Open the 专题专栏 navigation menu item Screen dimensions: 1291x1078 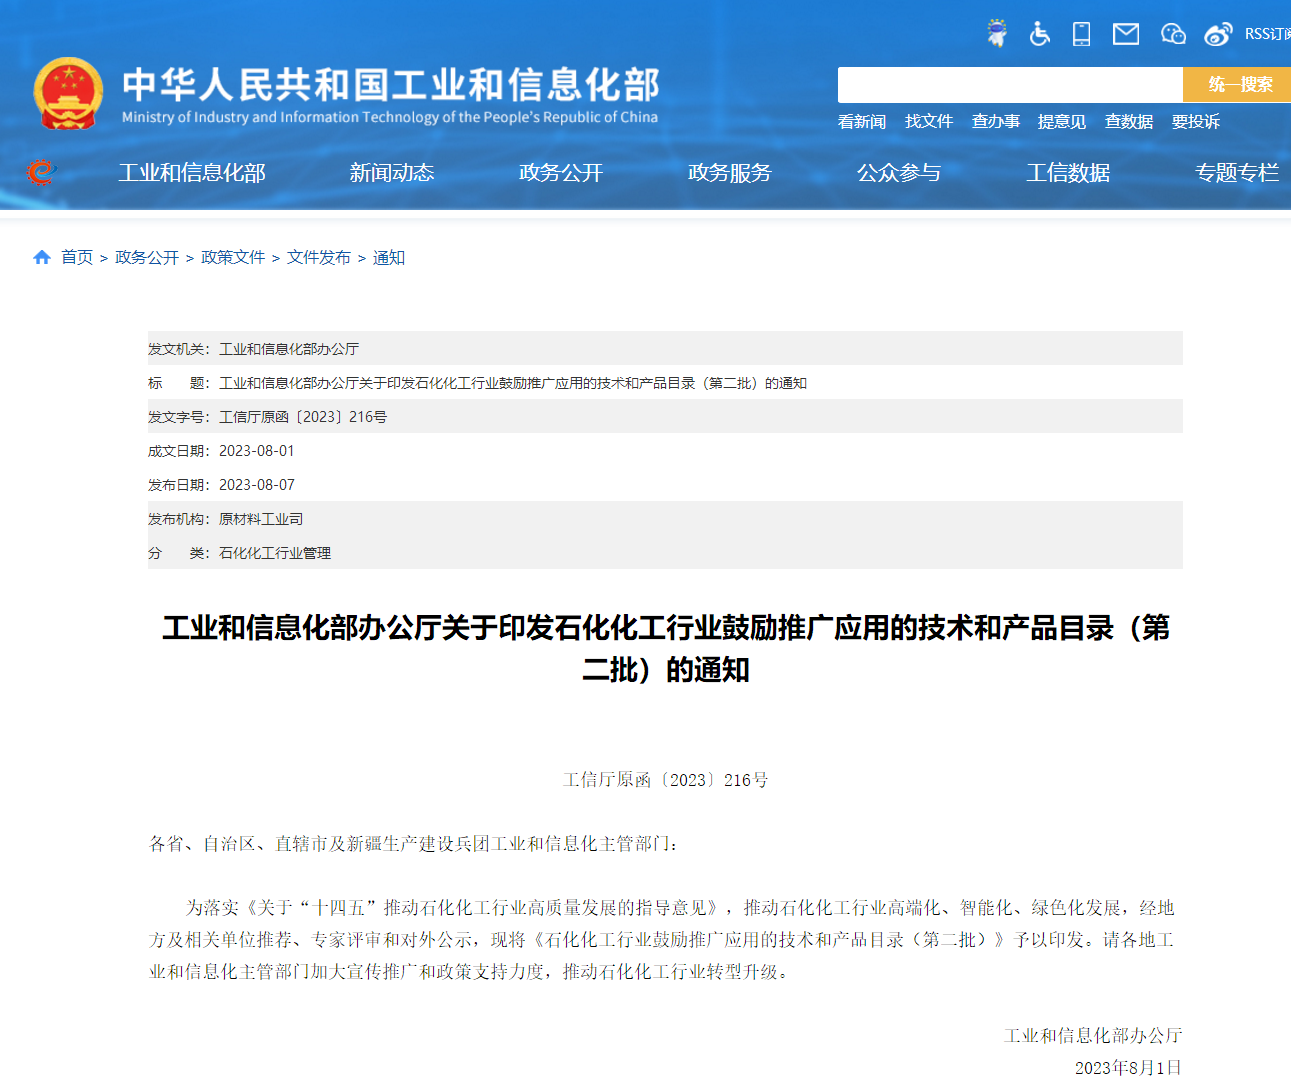(x=1237, y=173)
